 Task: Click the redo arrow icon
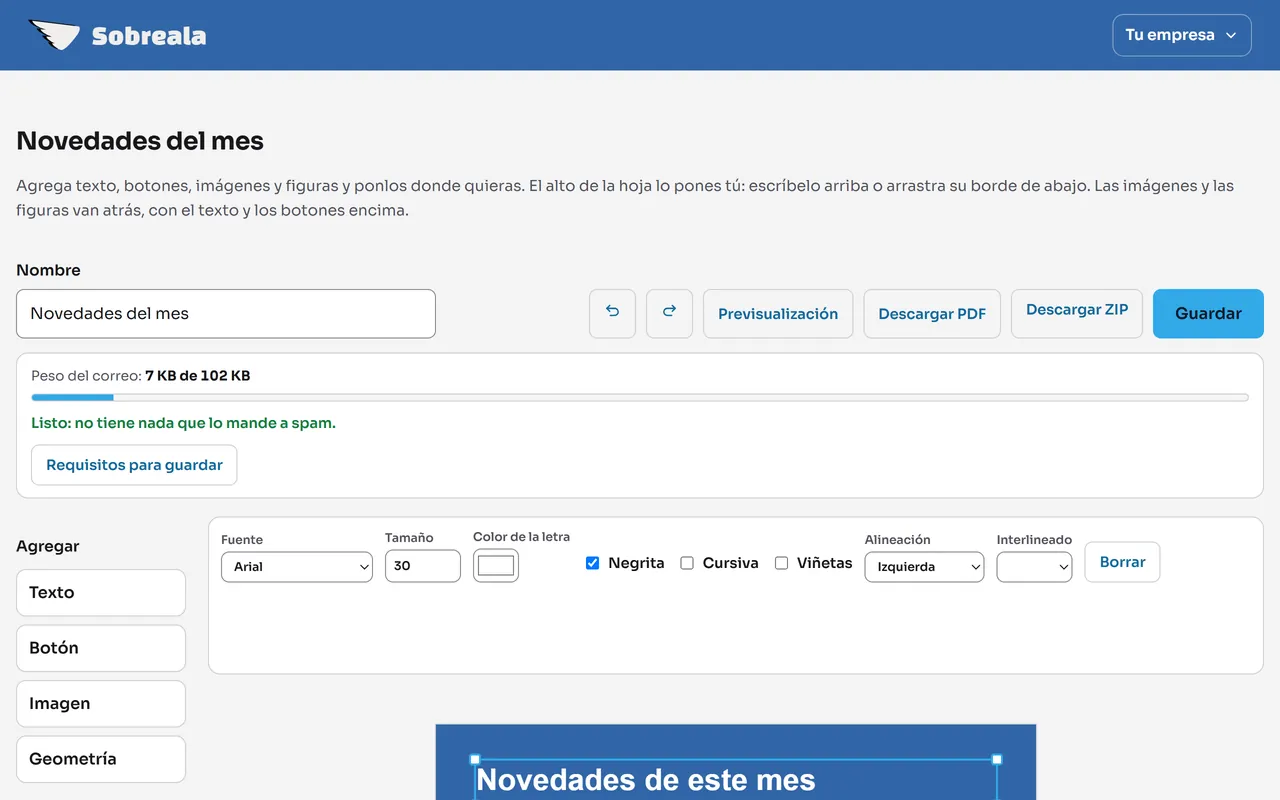tap(669, 313)
